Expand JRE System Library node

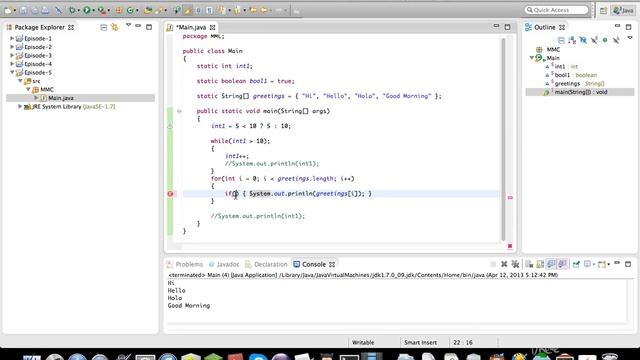click(20, 107)
